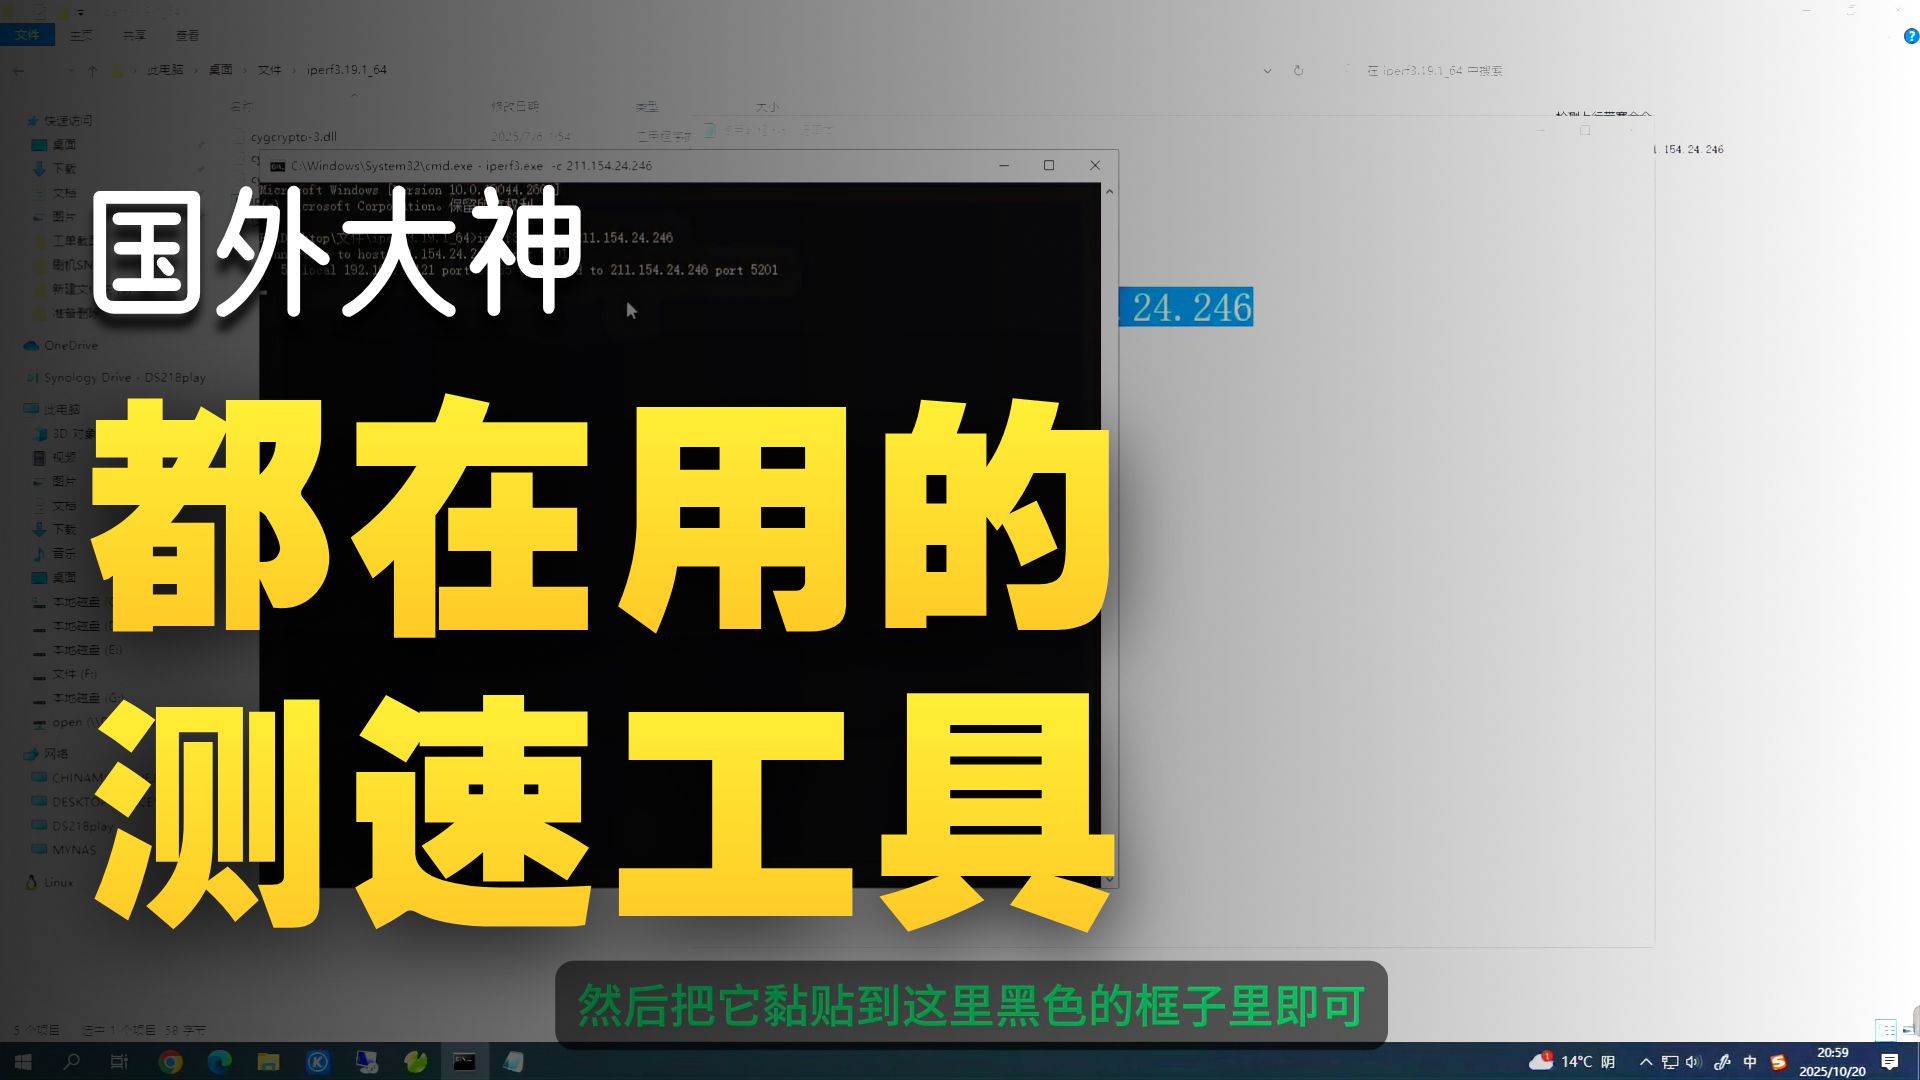
Task: Open Explorer help question mark
Action: (1911, 36)
